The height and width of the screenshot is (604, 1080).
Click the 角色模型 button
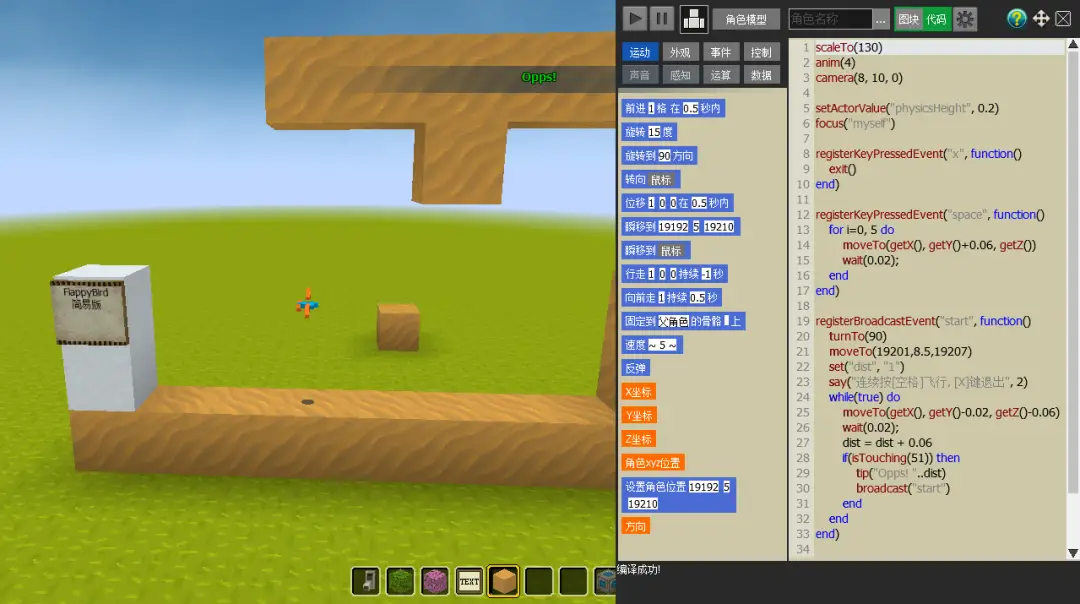click(745, 19)
